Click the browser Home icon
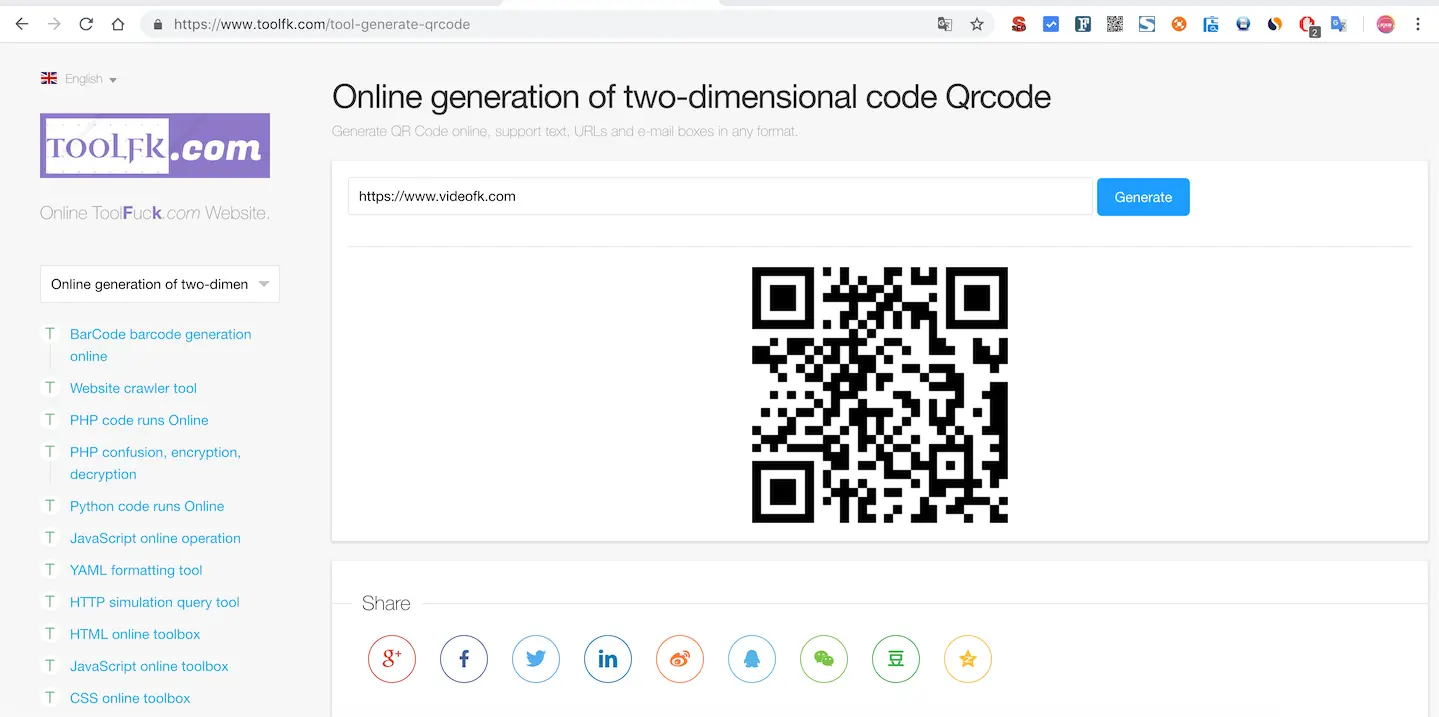 pos(117,23)
